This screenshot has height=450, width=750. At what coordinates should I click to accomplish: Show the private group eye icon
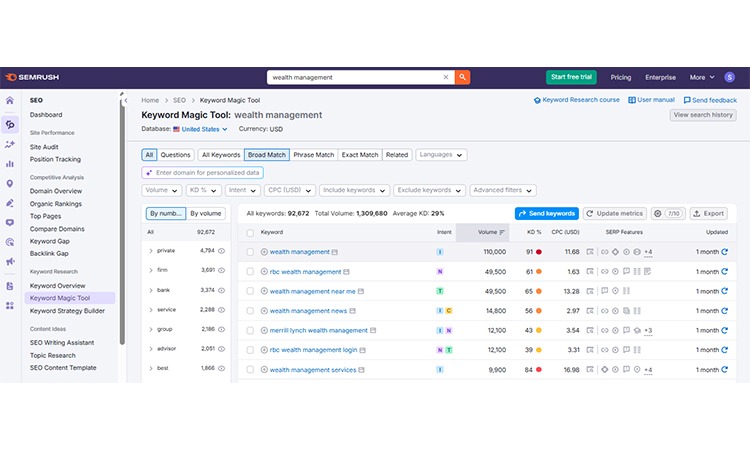coord(221,251)
